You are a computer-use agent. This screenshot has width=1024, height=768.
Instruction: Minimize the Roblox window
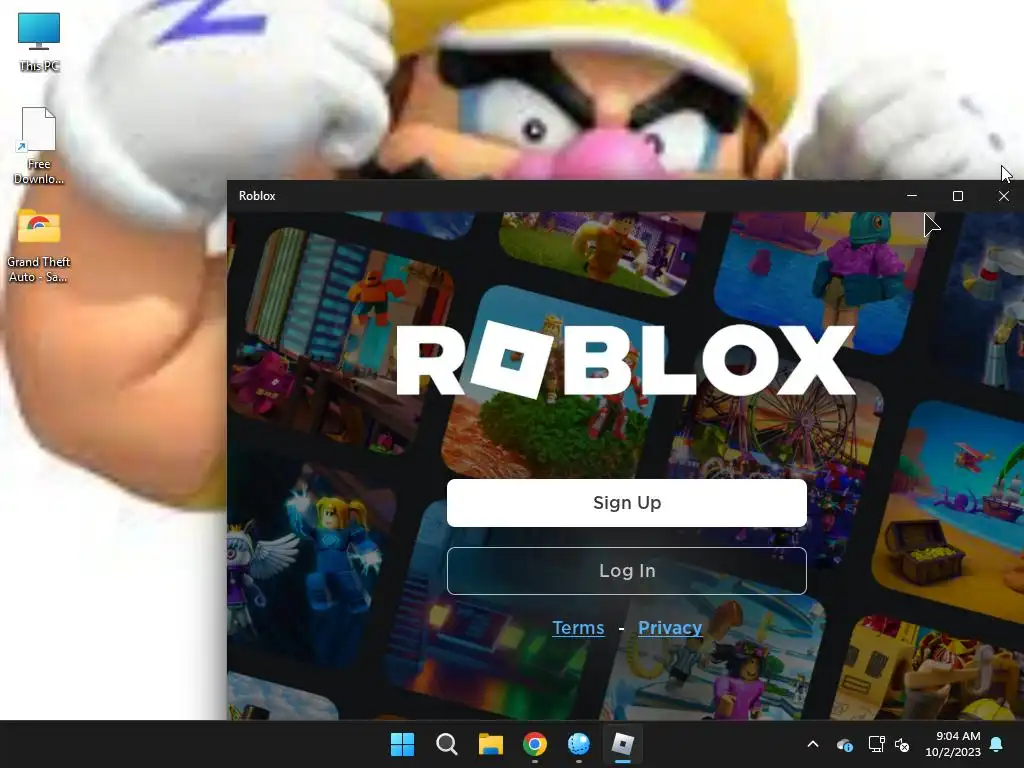pos(912,196)
